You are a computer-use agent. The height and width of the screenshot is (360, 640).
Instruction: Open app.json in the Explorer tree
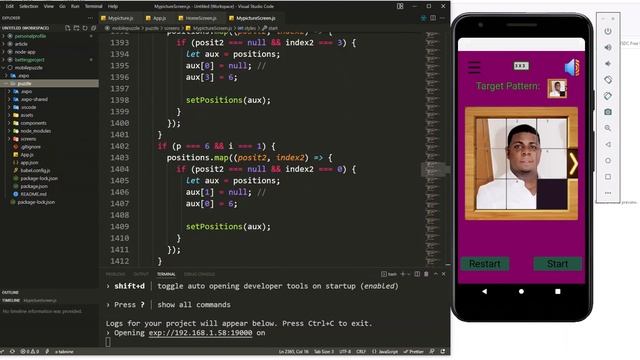pyautogui.click(x=29, y=162)
